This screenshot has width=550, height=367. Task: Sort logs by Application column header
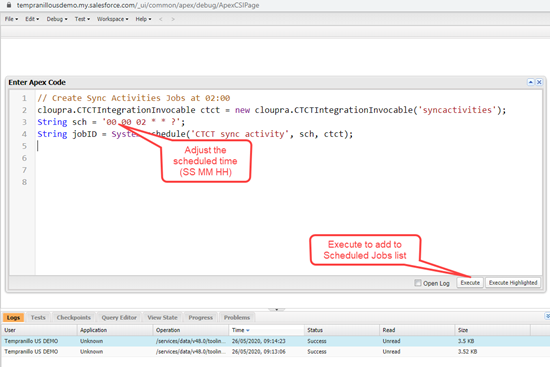[x=115, y=330]
